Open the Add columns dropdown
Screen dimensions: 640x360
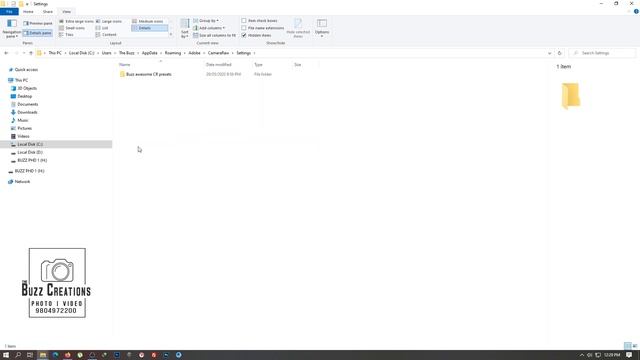coord(209,28)
